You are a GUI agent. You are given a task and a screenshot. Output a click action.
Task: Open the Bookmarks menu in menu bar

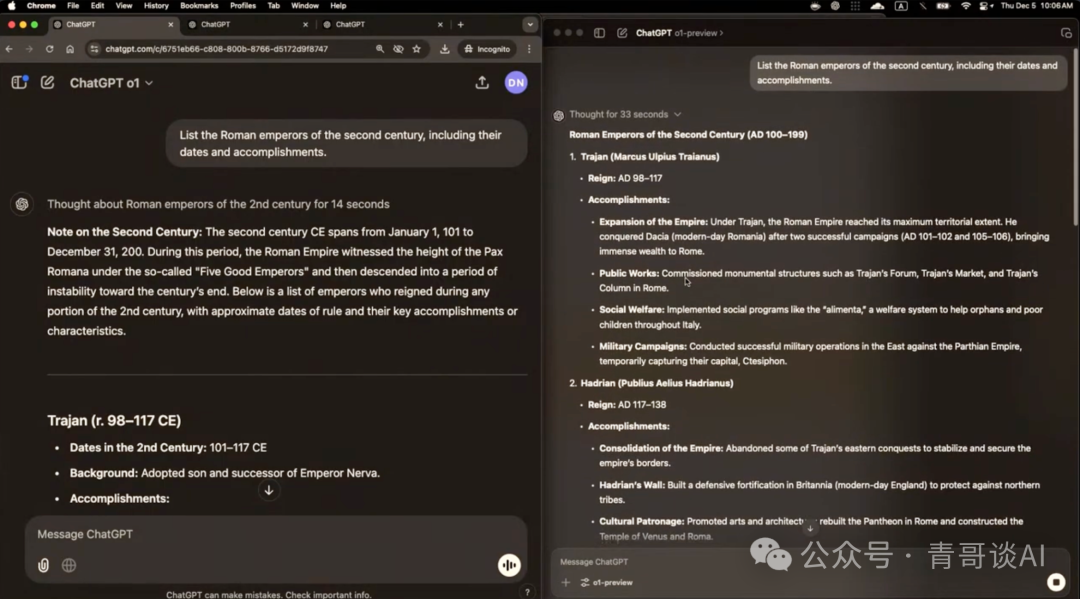click(x=199, y=6)
